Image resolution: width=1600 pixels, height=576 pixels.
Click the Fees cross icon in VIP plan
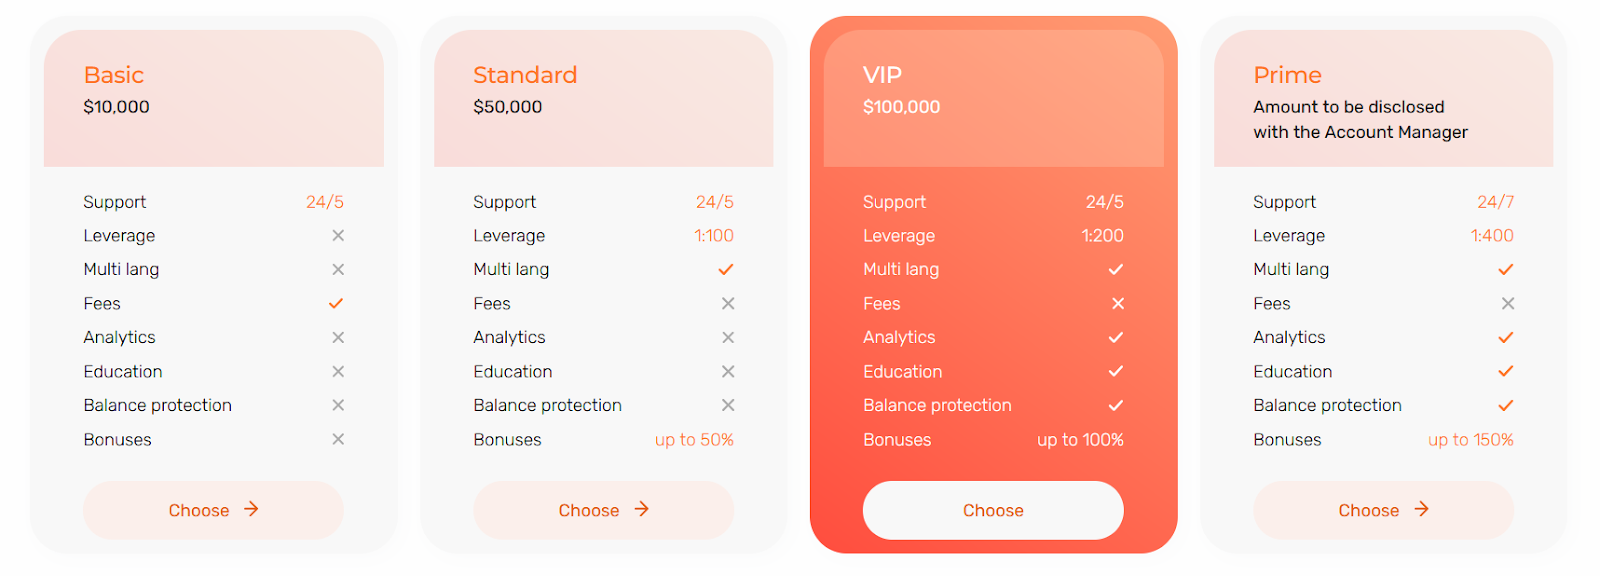click(1118, 303)
